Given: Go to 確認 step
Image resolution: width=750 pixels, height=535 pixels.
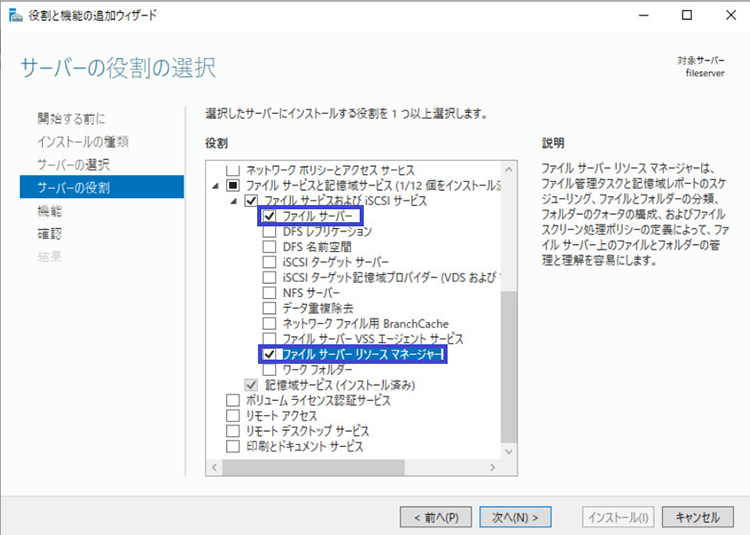Looking at the screenshot, I should 49,234.
